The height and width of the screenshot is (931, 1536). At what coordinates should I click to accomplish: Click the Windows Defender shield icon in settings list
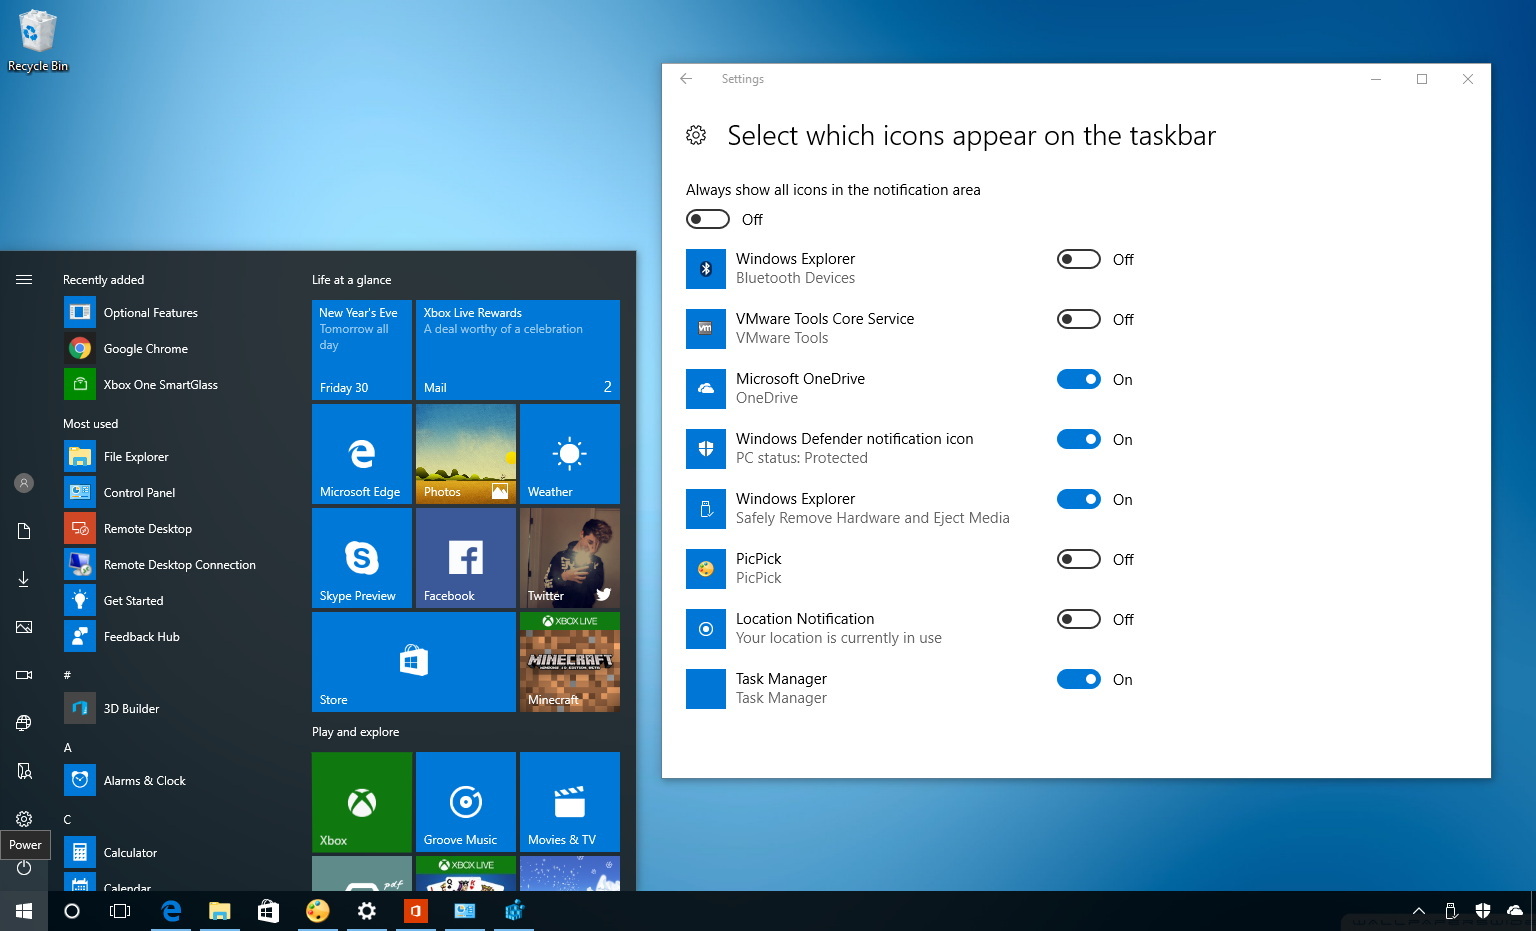coord(706,448)
